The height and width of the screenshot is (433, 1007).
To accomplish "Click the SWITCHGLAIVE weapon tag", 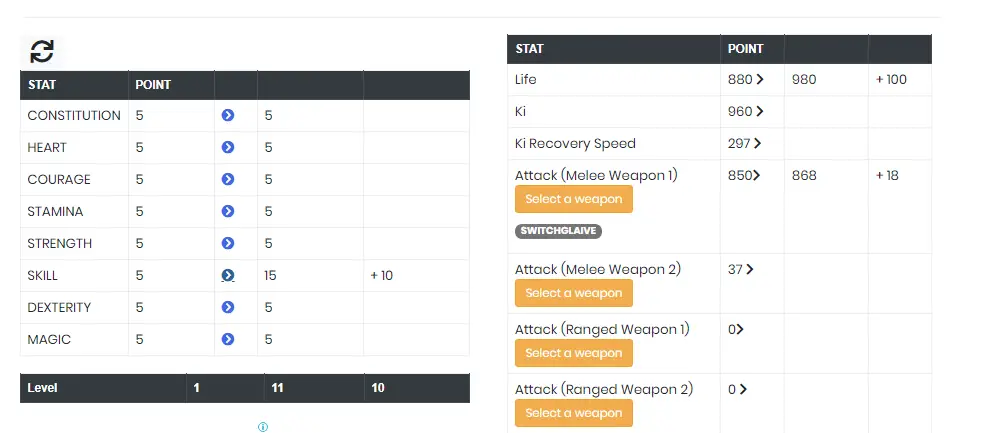I will point(558,231).
